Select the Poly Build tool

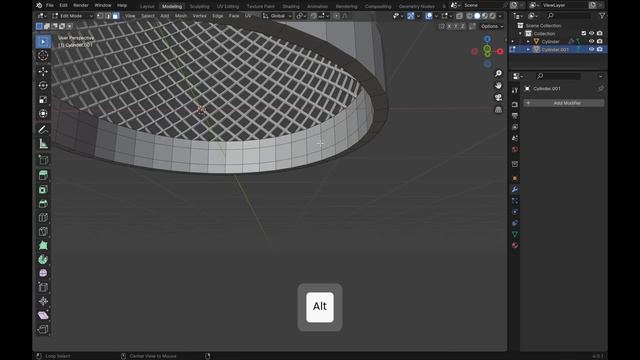[43, 245]
